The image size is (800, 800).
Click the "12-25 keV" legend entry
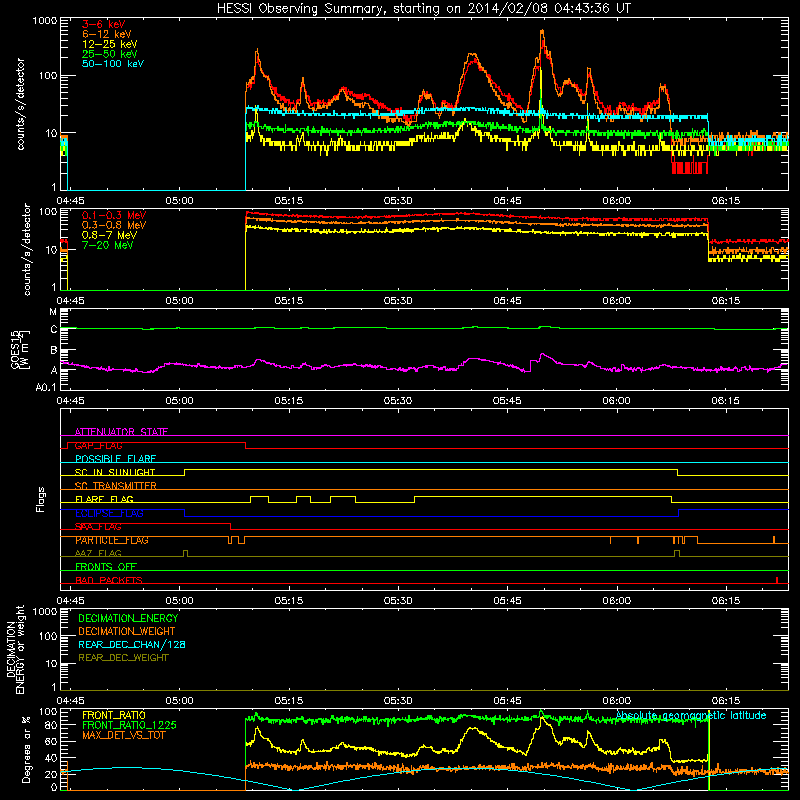coord(110,44)
